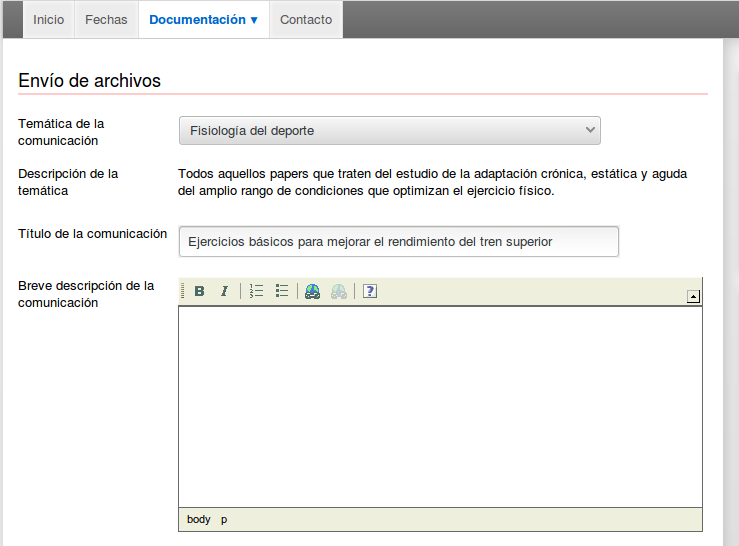739x546 pixels.
Task: Go to the Fechas tab
Action: 106,20
